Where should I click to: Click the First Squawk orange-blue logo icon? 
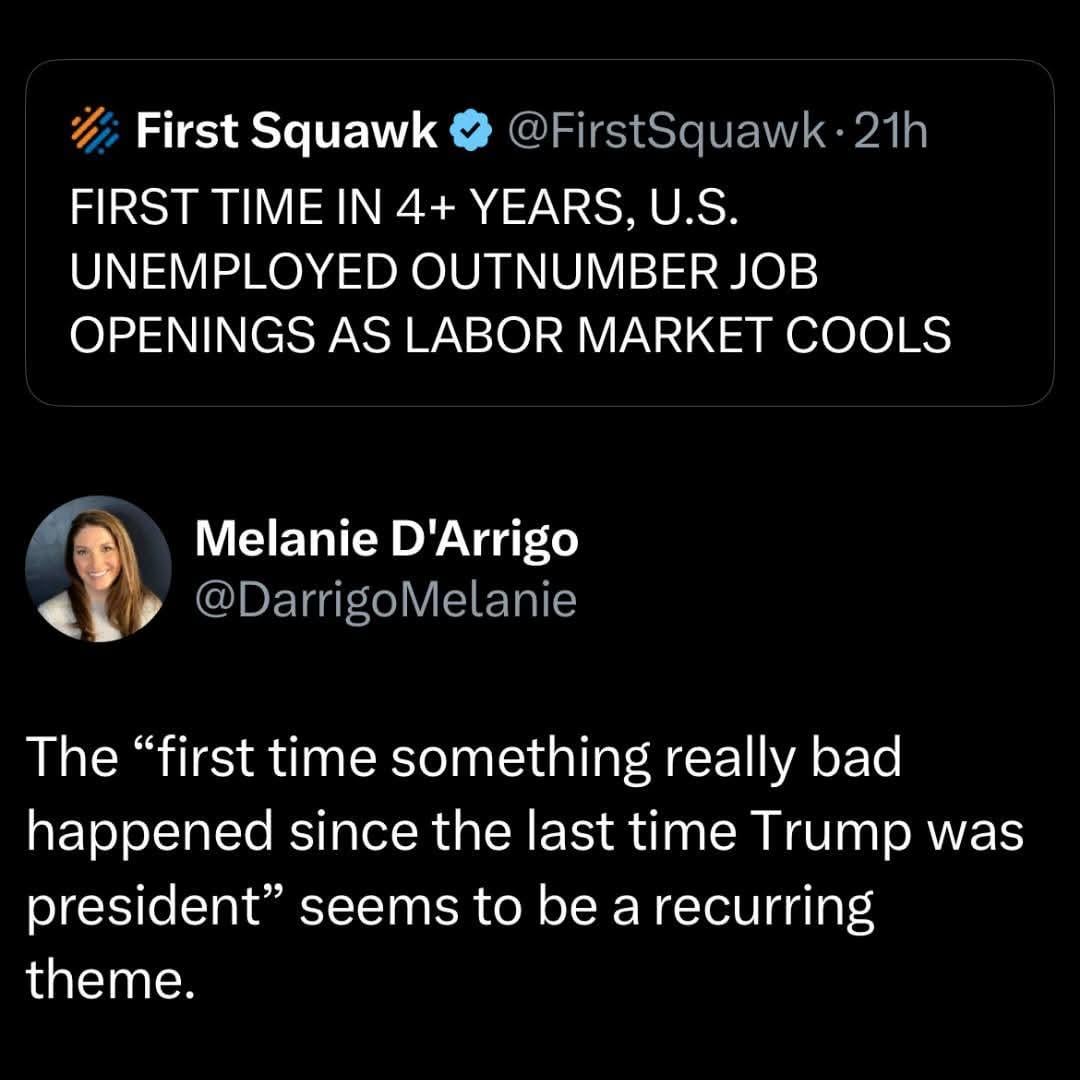(95, 130)
